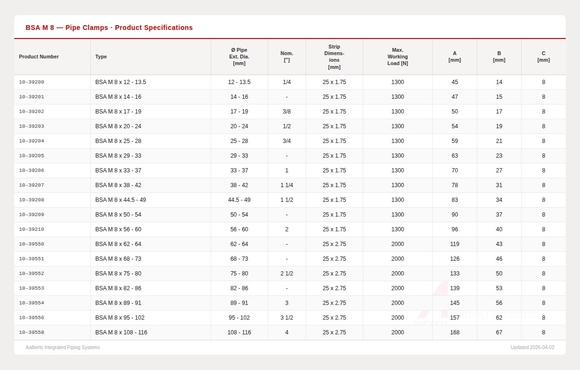Click the Max. Working Load column header

[398, 57]
